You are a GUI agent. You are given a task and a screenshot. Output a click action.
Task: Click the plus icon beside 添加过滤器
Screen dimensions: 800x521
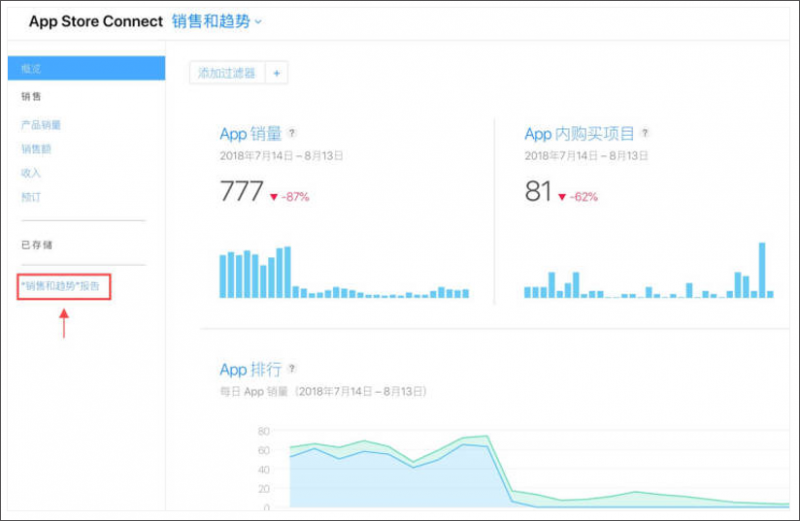tap(277, 73)
